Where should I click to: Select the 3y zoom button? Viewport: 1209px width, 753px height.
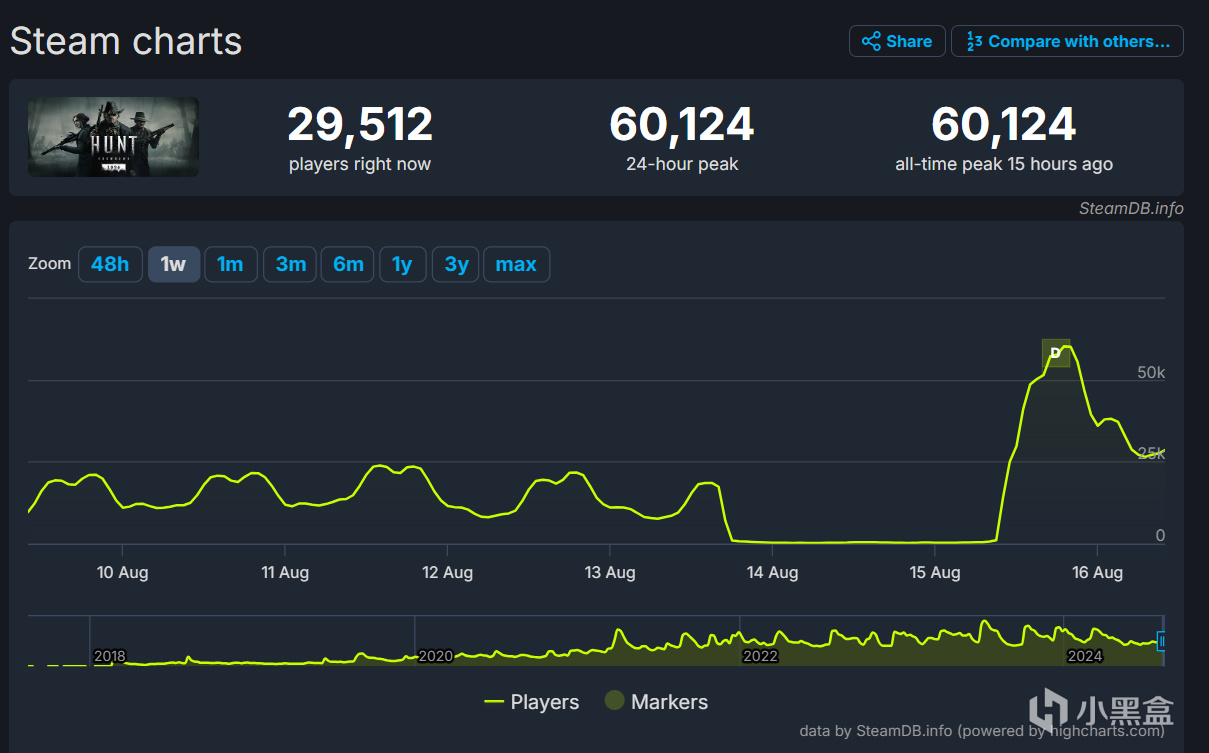pos(456,264)
